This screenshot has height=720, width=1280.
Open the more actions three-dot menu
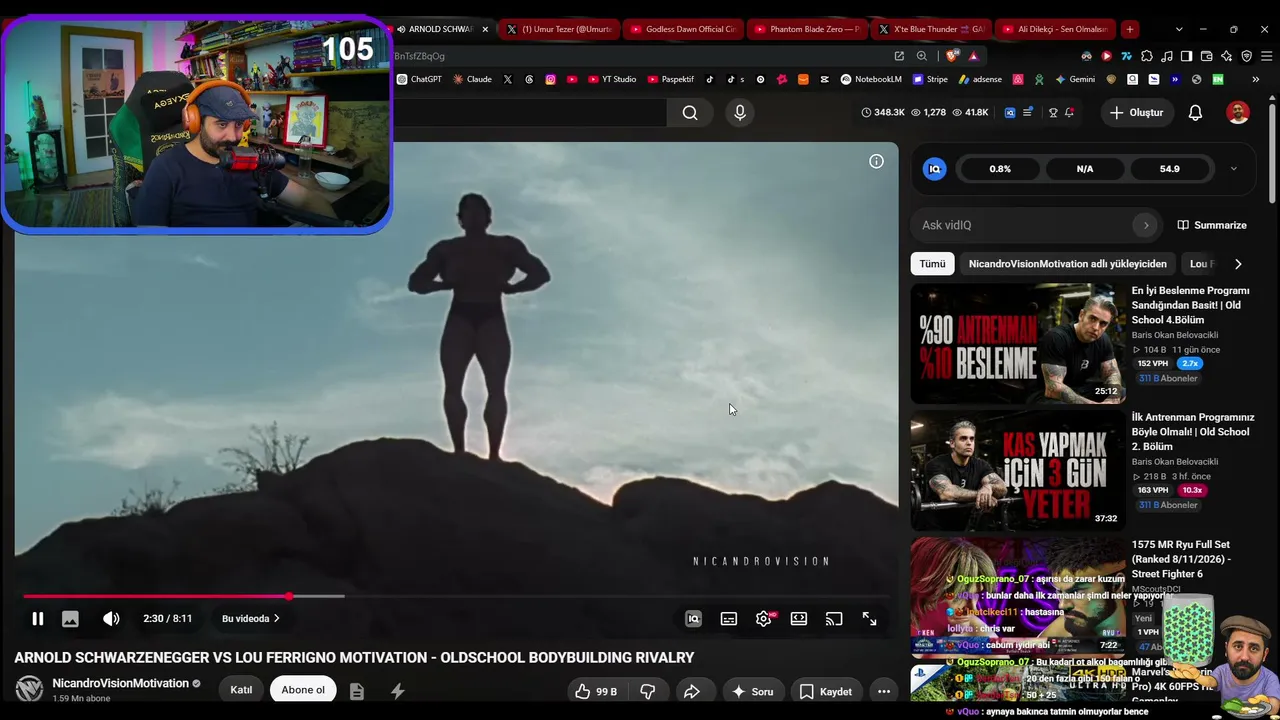point(884,691)
